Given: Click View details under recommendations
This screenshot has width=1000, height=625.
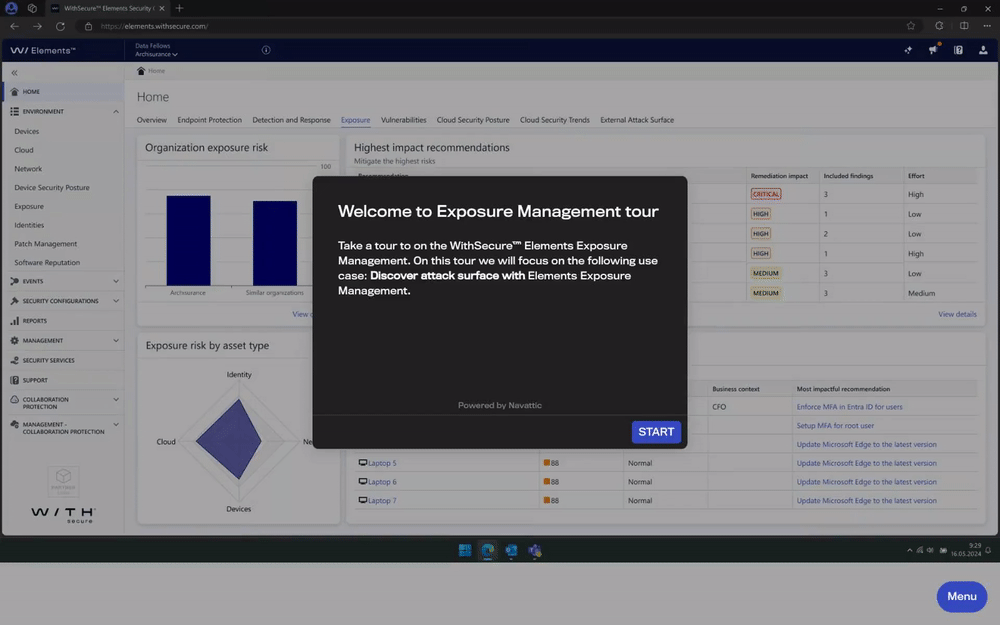Looking at the screenshot, I should point(957,314).
